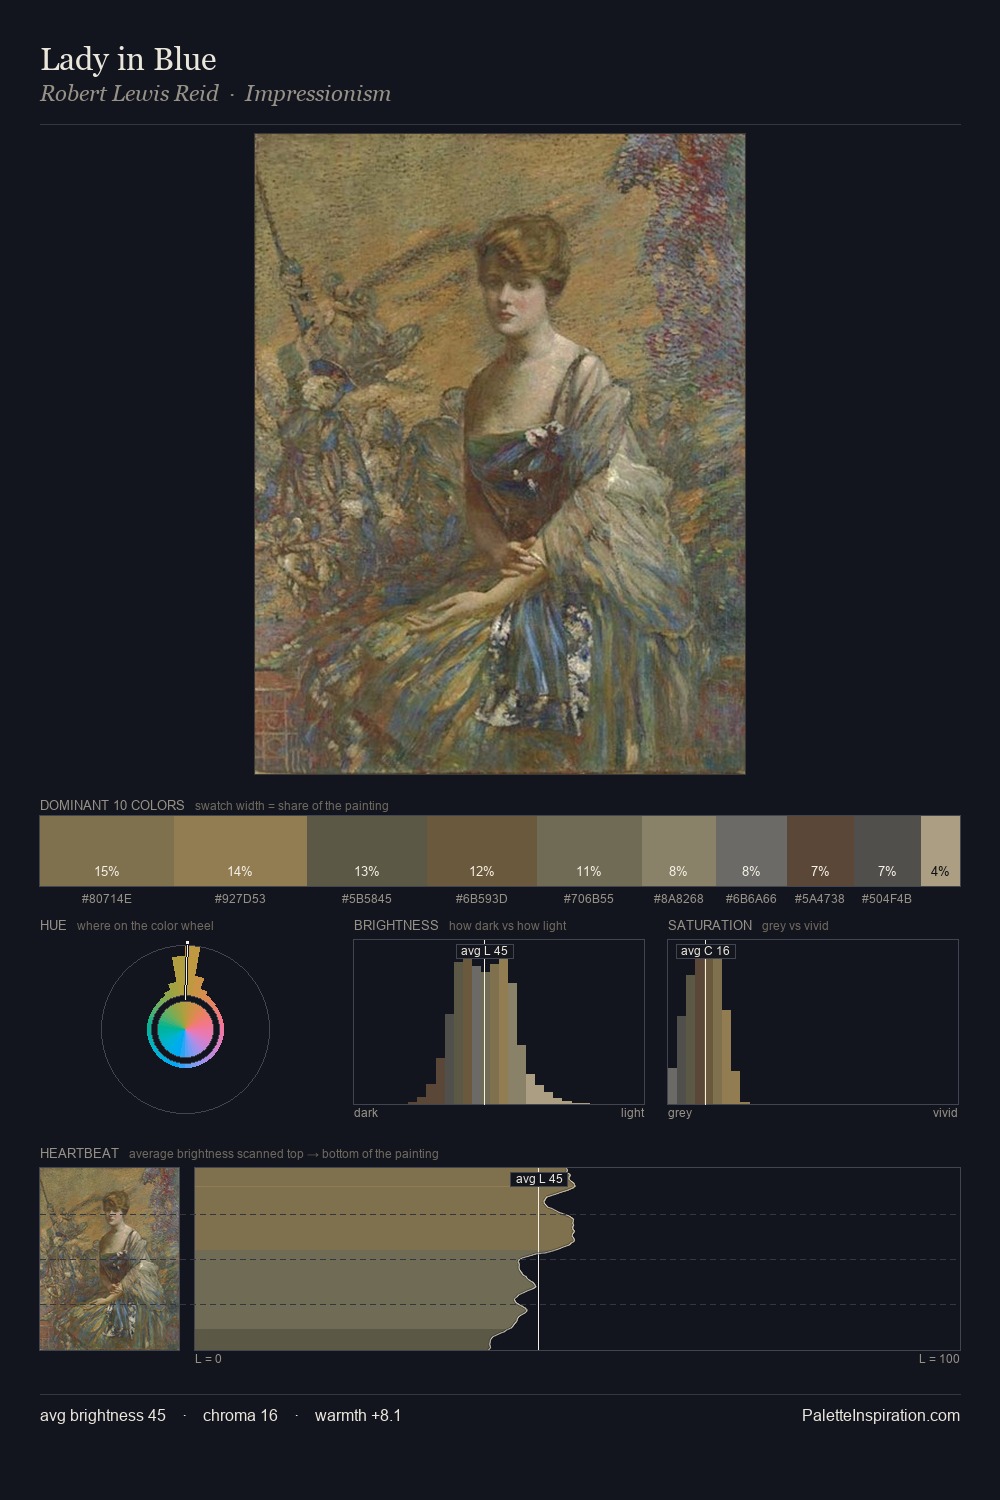Click the 'dark' axis label
1000x1500 pixels.
point(366,1113)
